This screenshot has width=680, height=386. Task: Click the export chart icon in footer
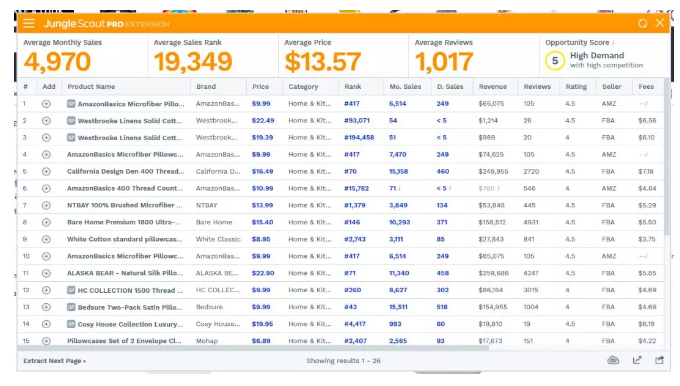pos(637,360)
